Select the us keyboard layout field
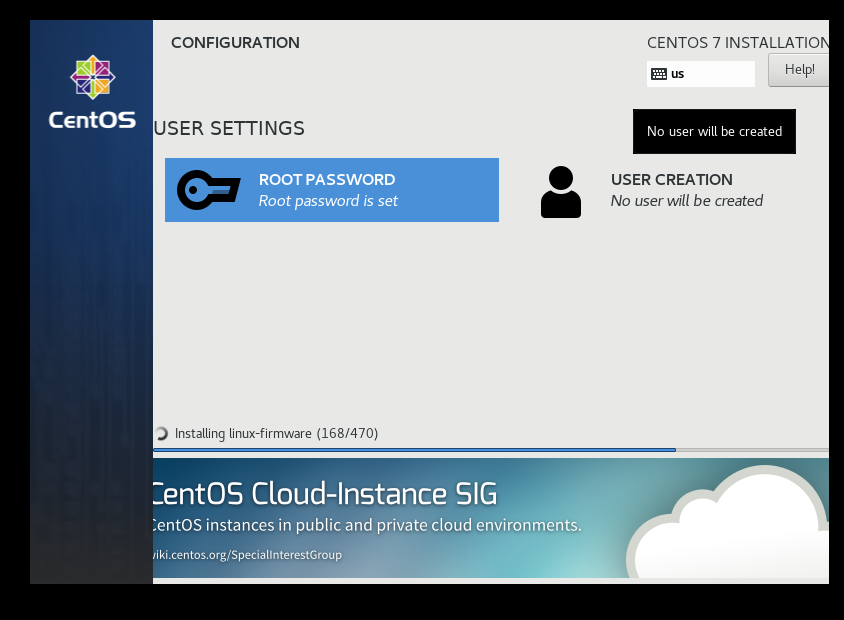This screenshot has height=620, width=844. click(700, 74)
